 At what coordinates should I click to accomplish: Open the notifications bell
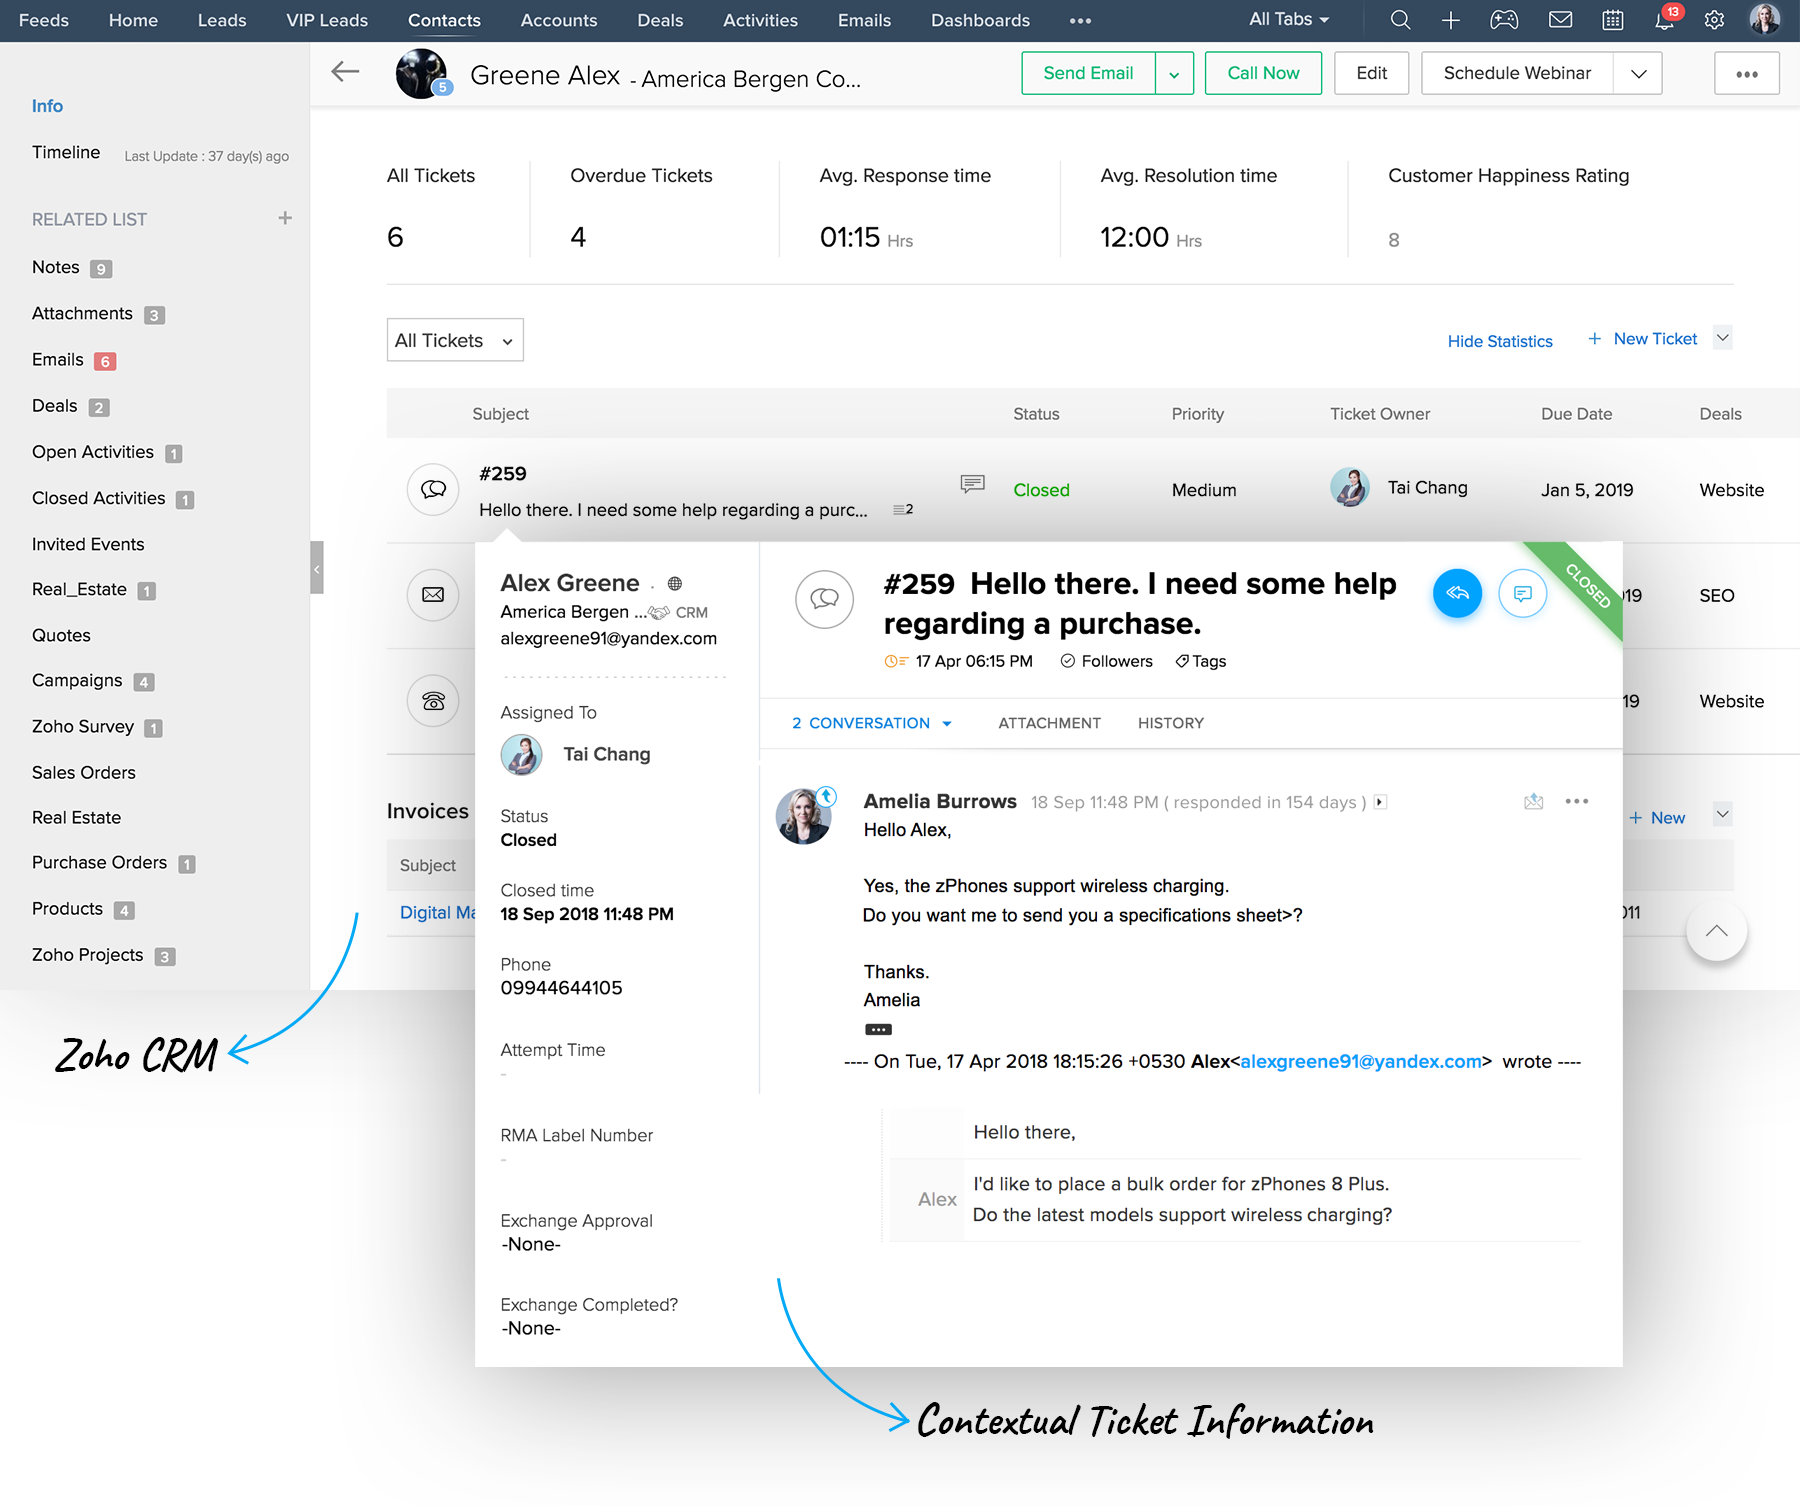[1663, 20]
